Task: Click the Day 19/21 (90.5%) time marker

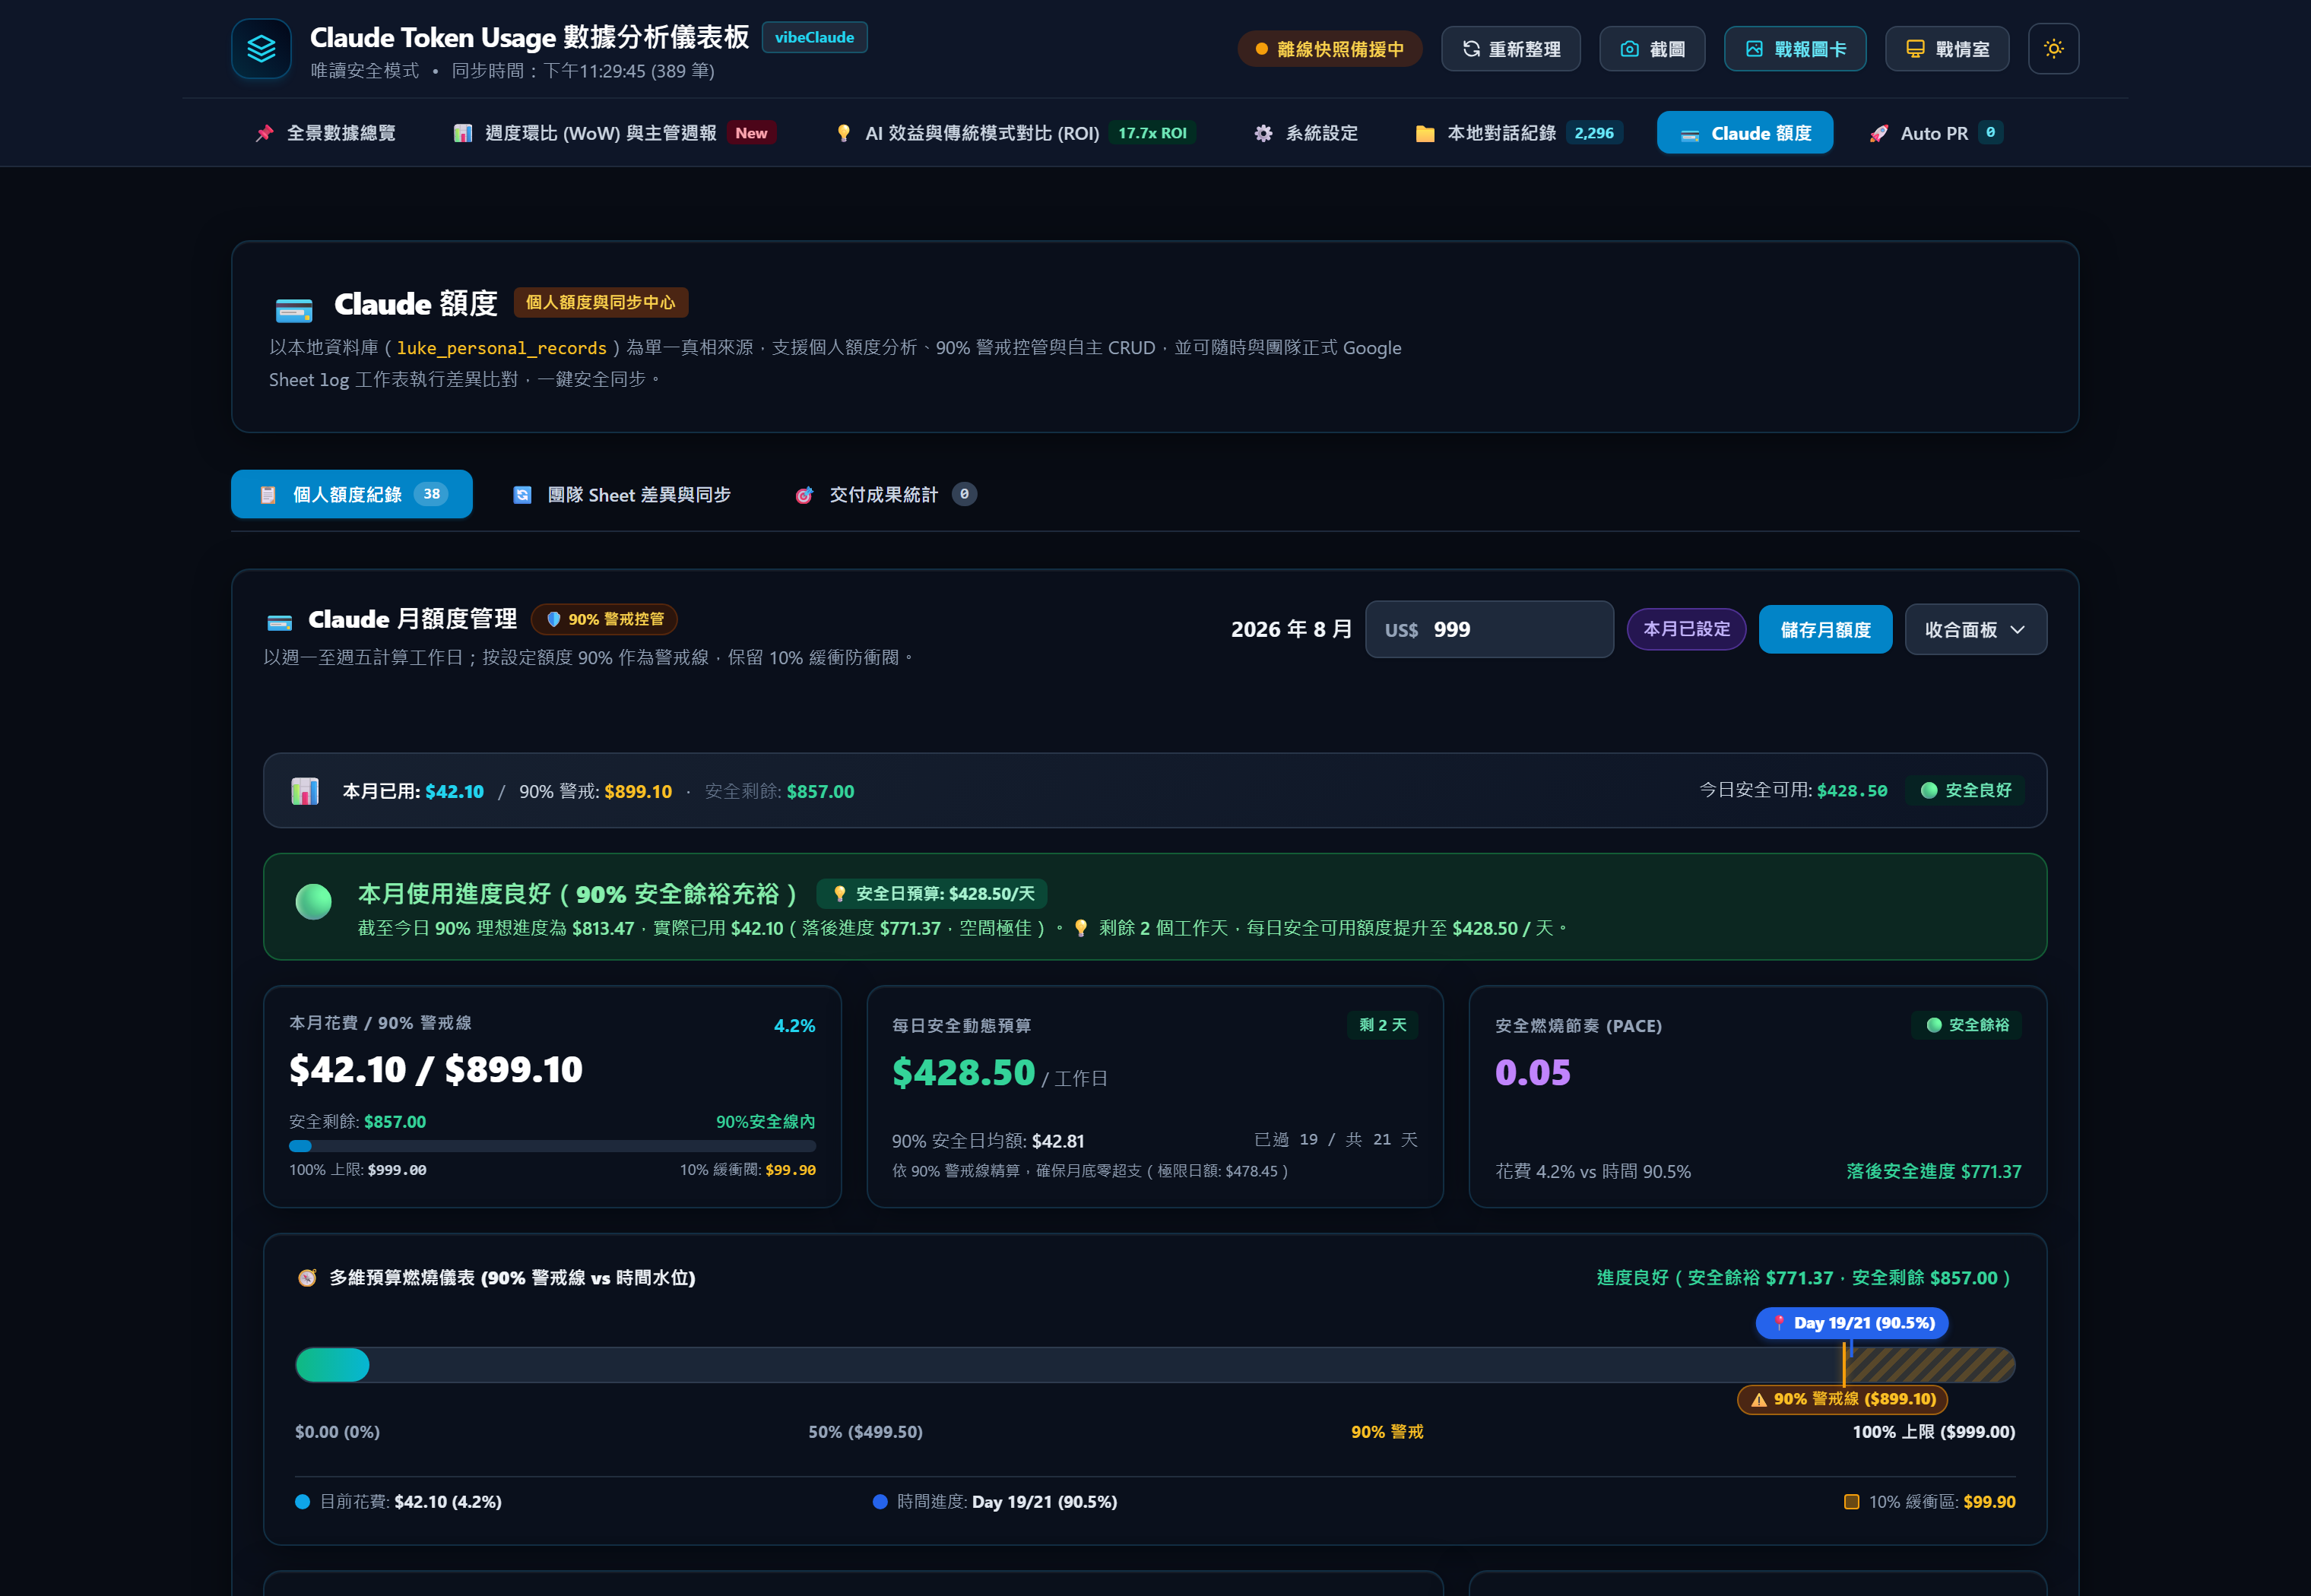Action: point(1852,1323)
